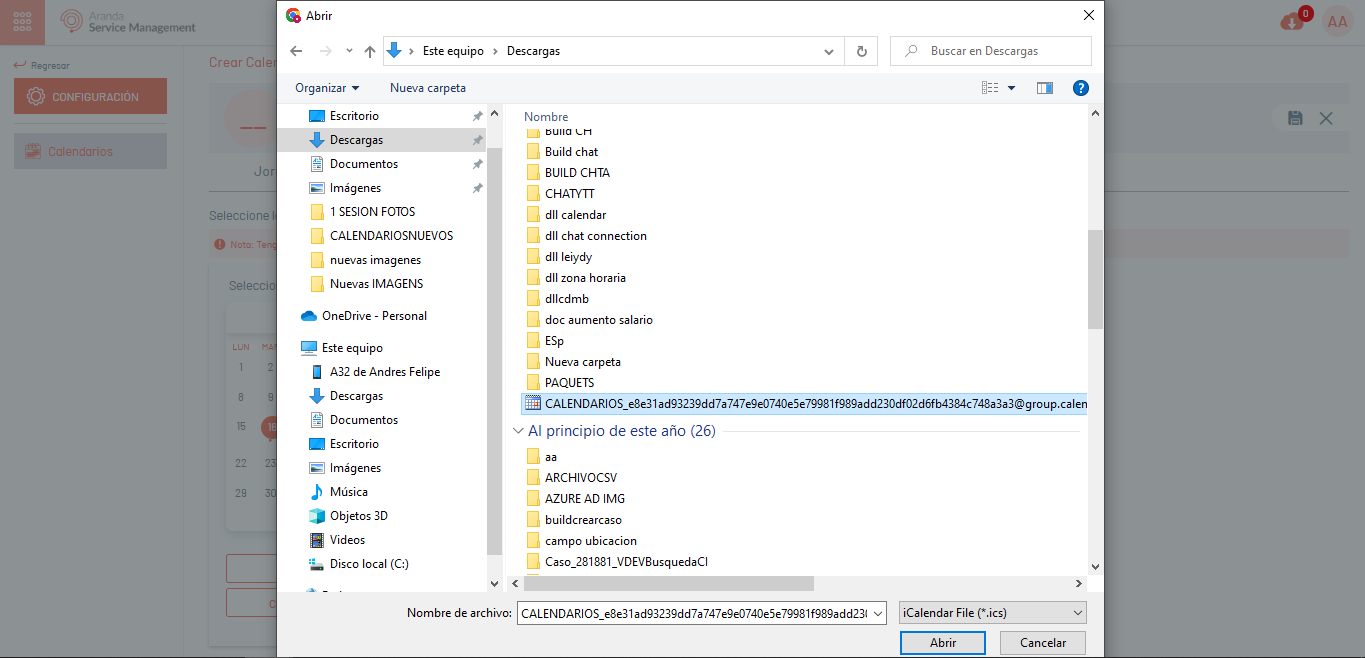This screenshot has width=1365, height=658.
Task: Click Nueva carpeta in toolbar
Action: (427, 88)
